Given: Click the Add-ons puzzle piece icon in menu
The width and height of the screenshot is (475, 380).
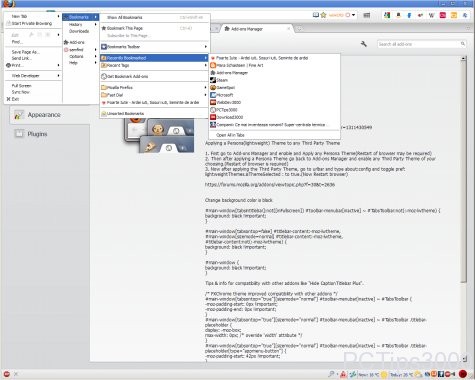Looking at the screenshot, I should [x=66, y=42].
